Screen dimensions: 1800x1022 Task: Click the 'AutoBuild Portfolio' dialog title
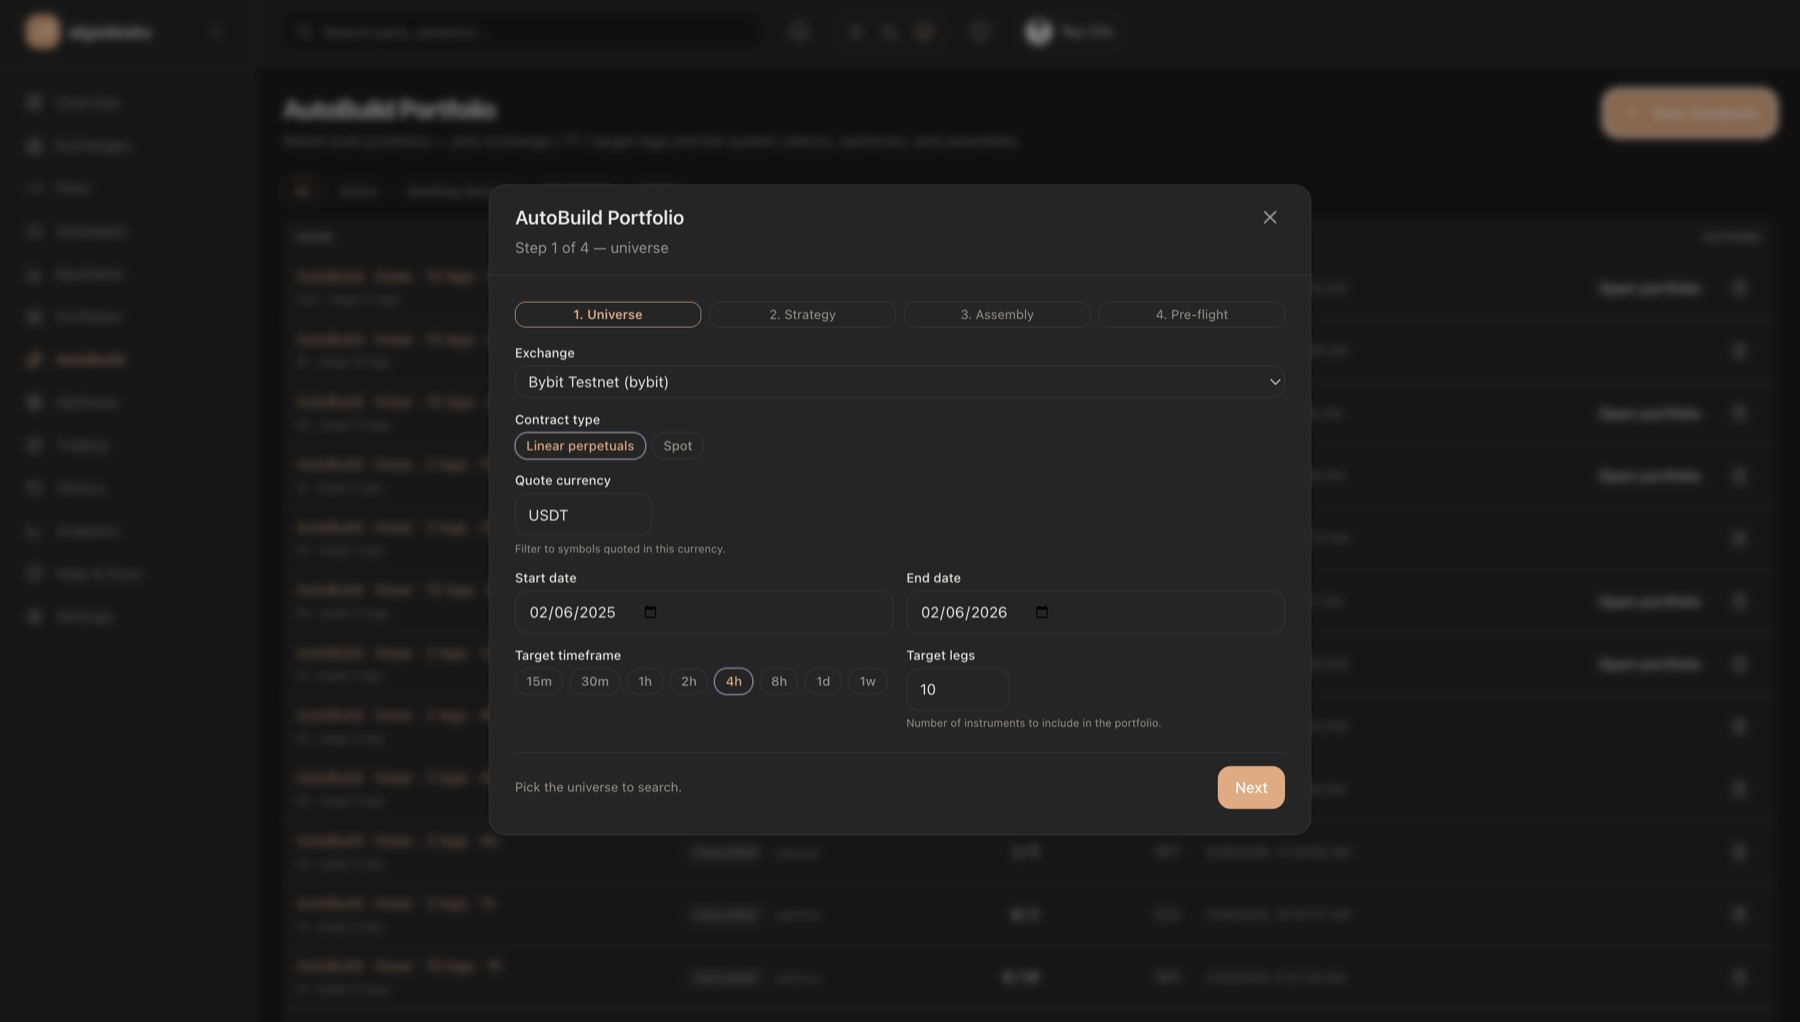(x=599, y=218)
